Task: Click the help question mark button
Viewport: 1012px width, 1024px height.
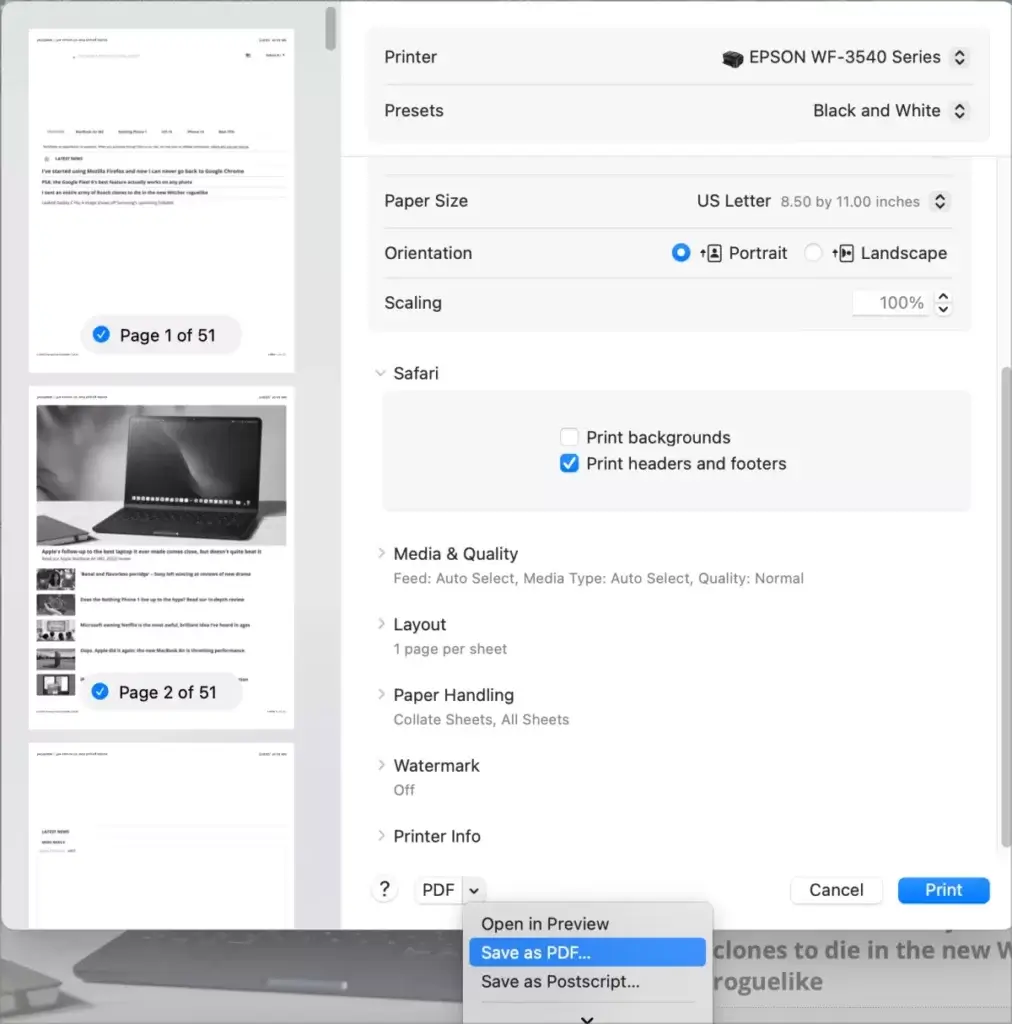Action: [x=384, y=890]
